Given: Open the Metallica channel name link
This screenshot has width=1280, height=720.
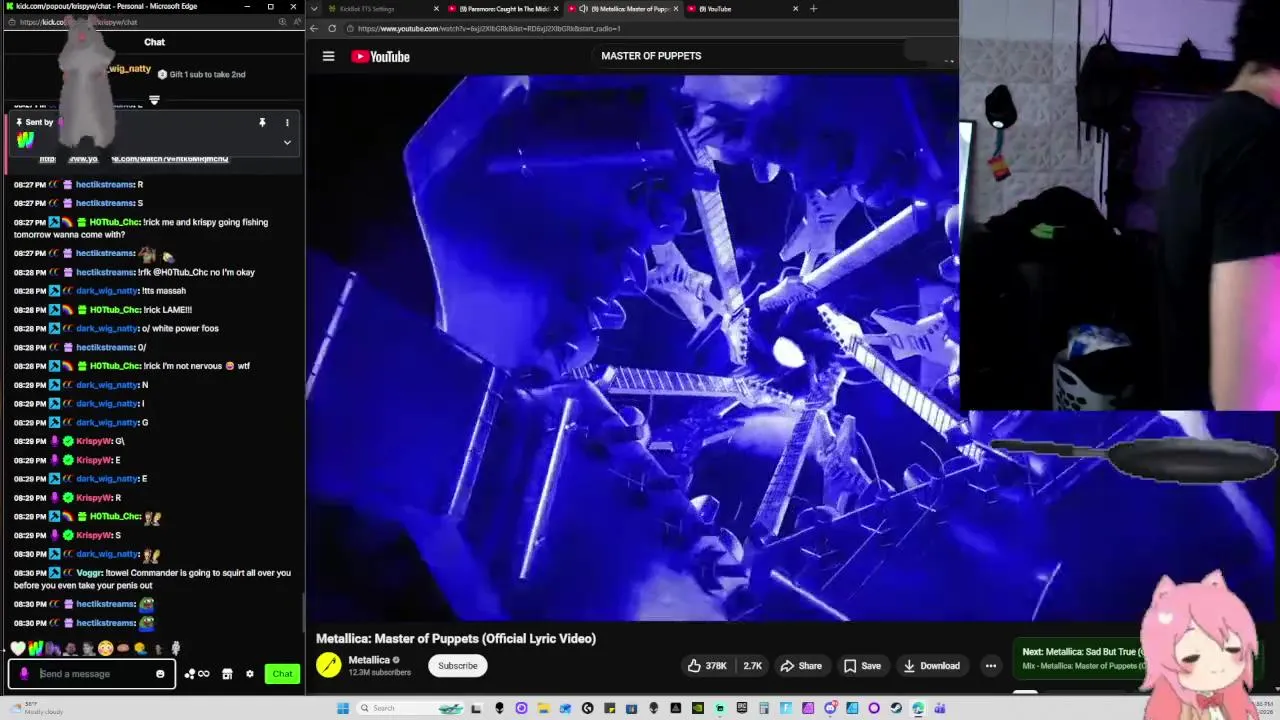Looking at the screenshot, I should 369,660.
